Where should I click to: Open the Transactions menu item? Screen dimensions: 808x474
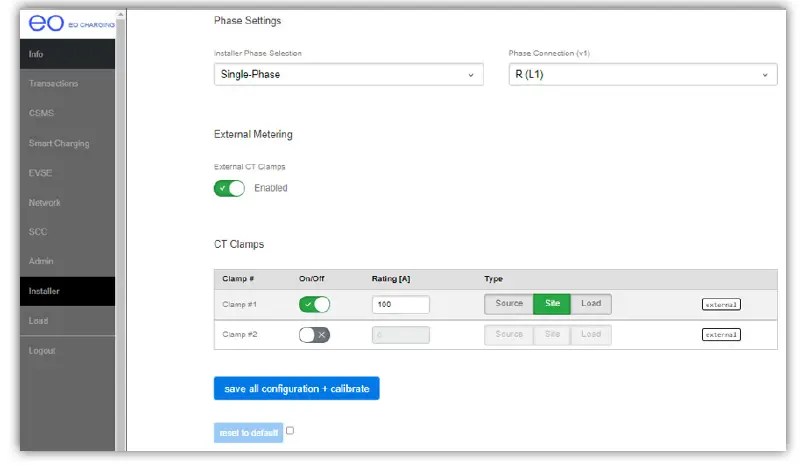click(x=54, y=83)
